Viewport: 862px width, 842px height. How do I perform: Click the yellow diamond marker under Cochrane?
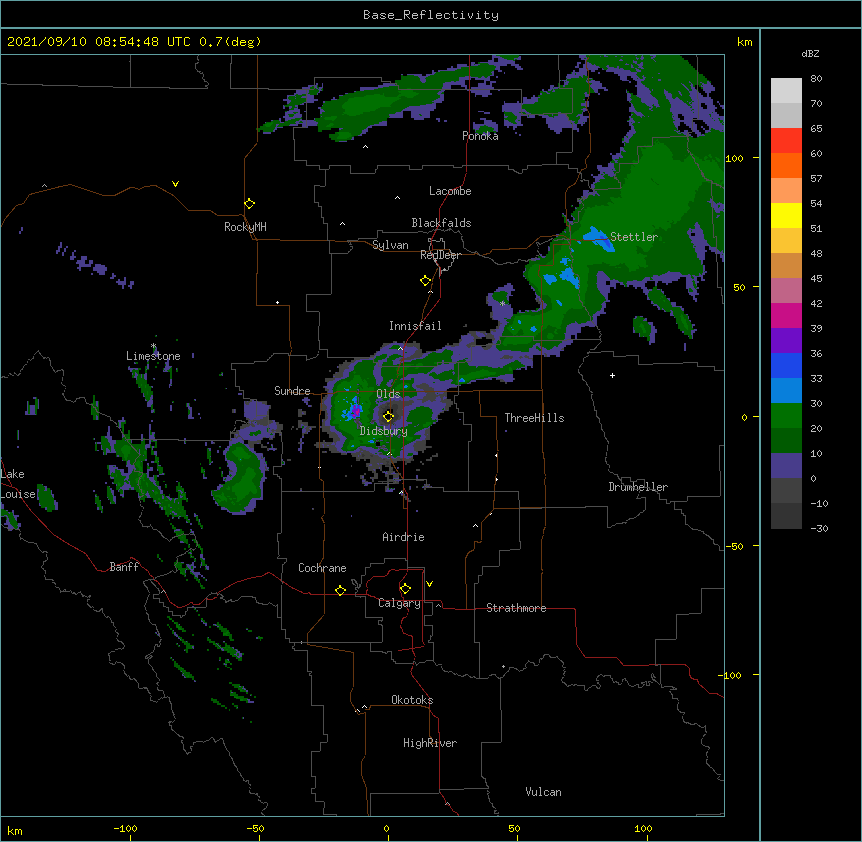[340, 590]
